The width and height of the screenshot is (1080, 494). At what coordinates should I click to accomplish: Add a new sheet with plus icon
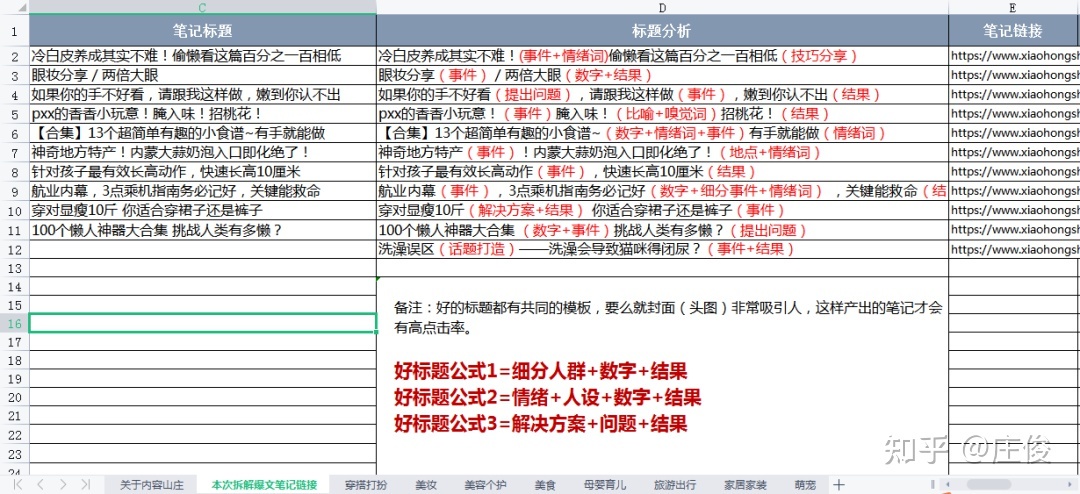(838, 485)
